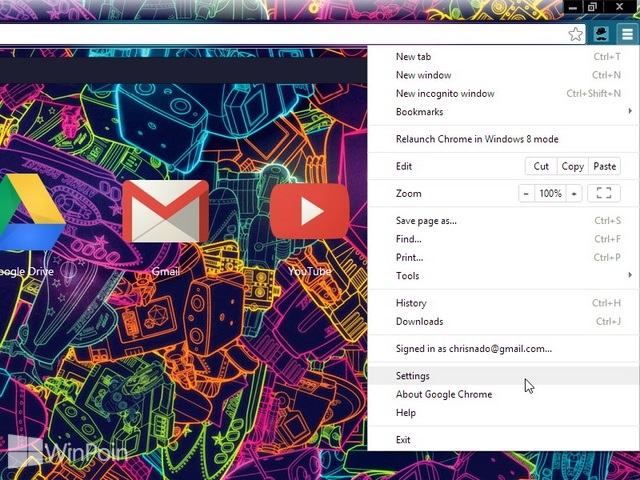This screenshot has height=480, width=640.
Task: Select Print... from the menu
Action: coord(504,258)
